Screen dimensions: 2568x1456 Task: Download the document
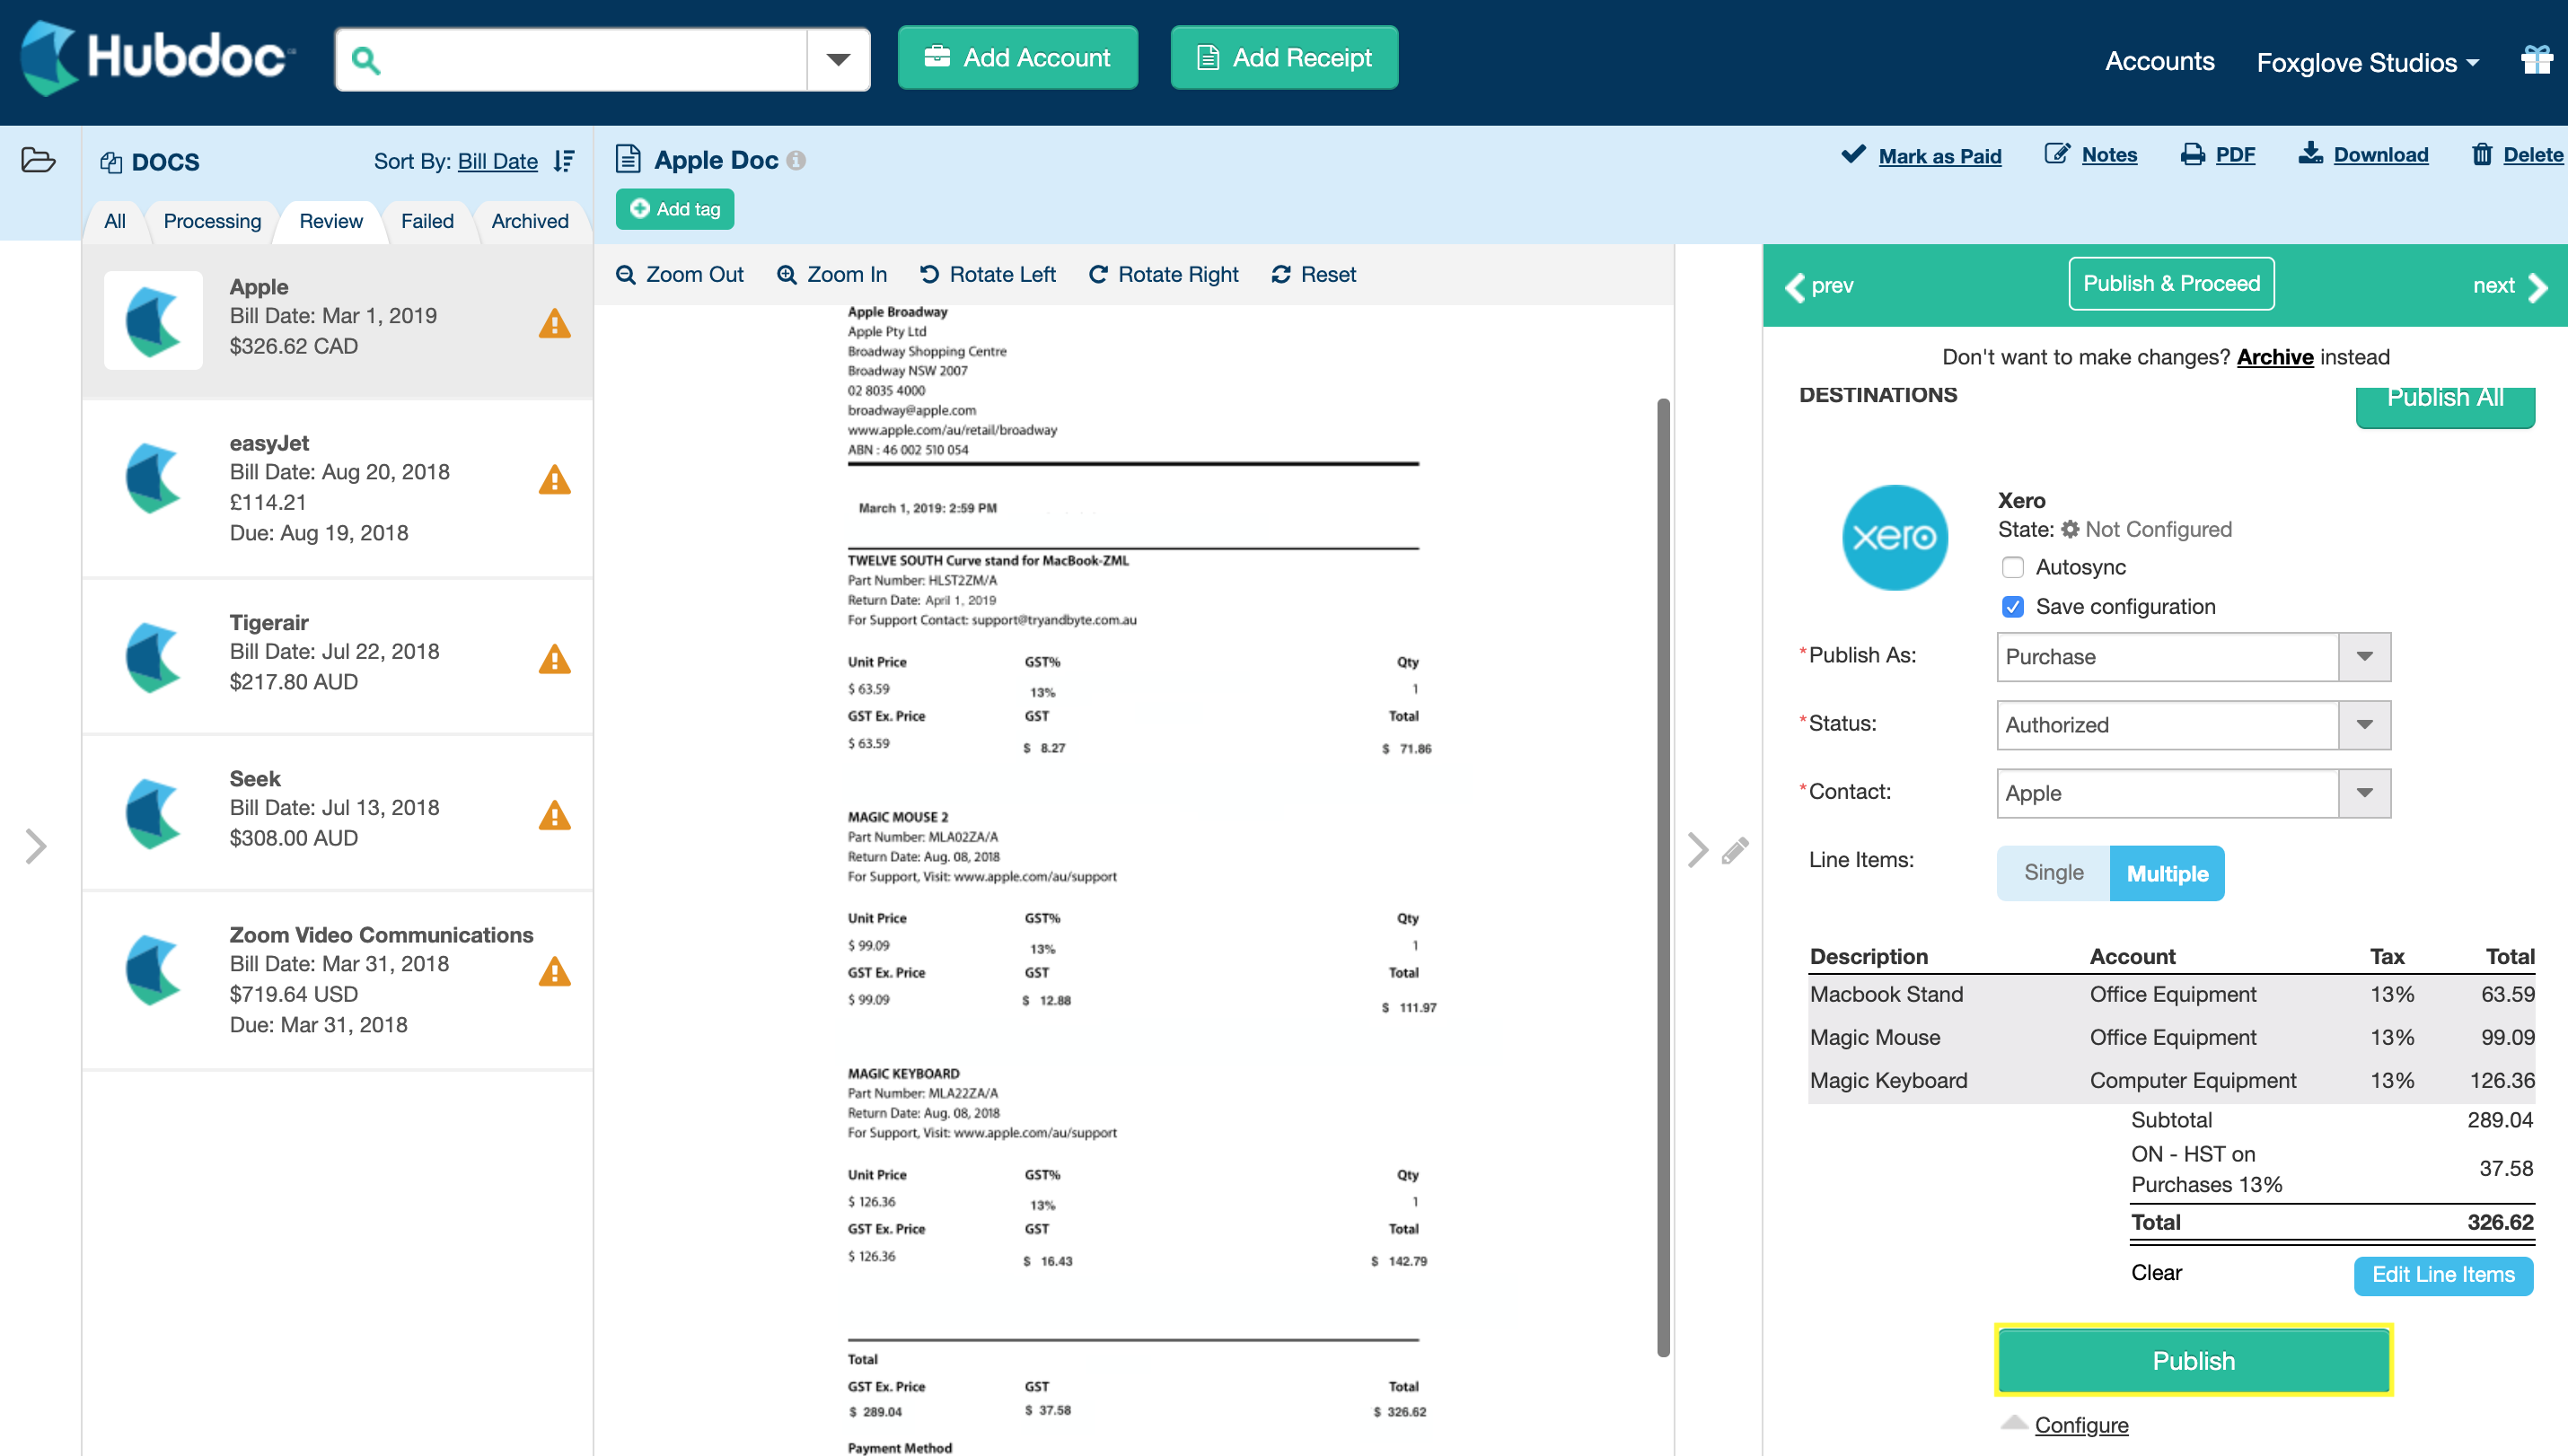click(x=2364, y=154)
